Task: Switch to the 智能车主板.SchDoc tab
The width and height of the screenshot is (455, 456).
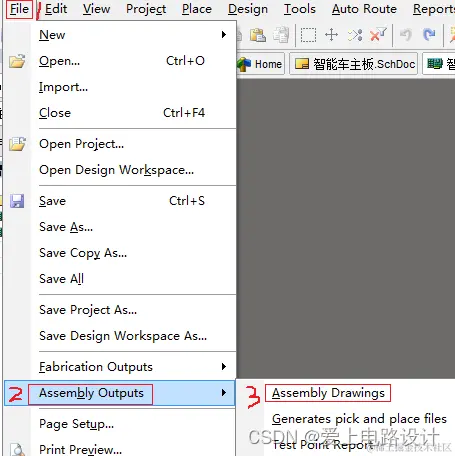Action: (354, 64)
